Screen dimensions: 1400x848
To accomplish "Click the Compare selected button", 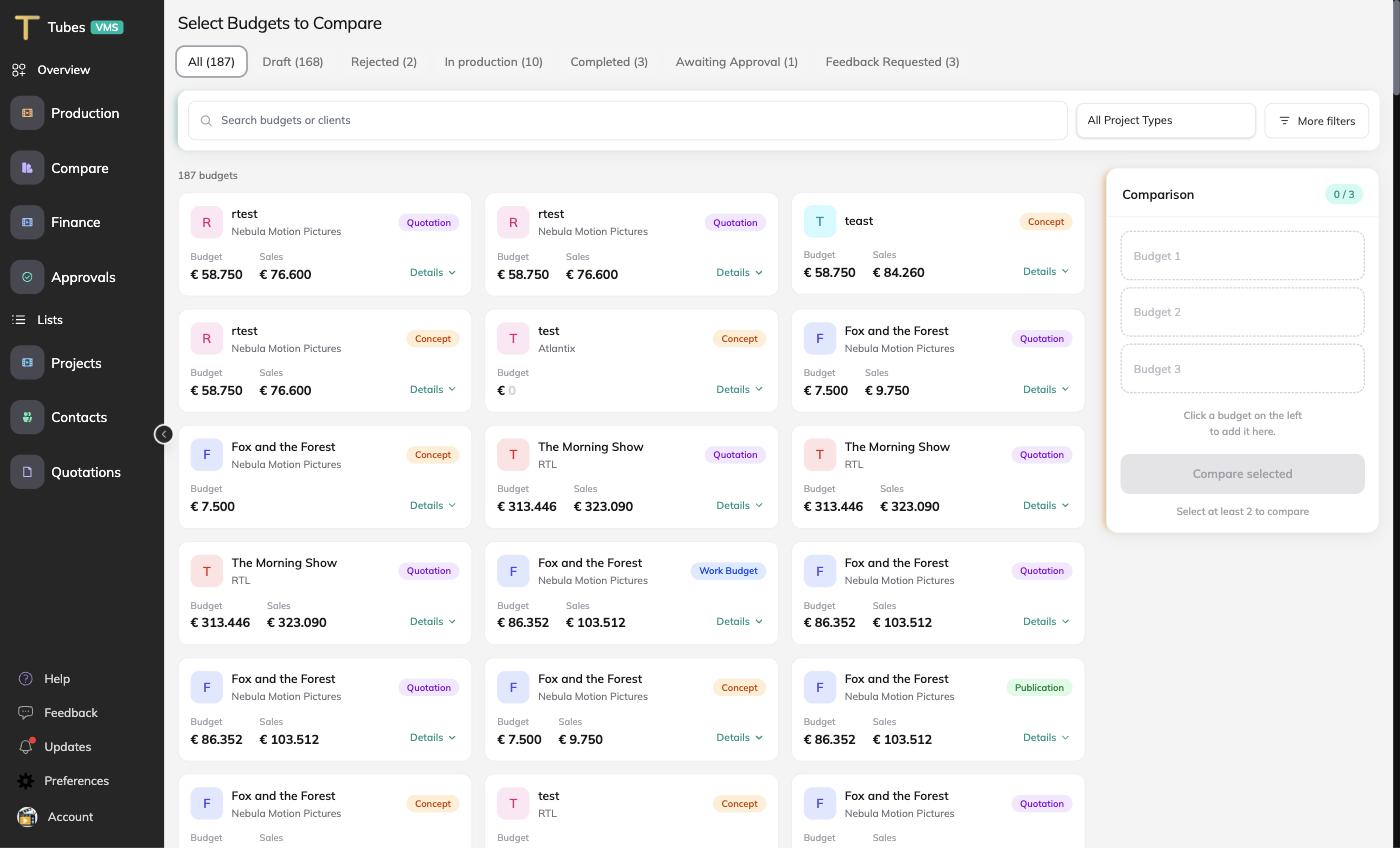I will click(1242, 474).
